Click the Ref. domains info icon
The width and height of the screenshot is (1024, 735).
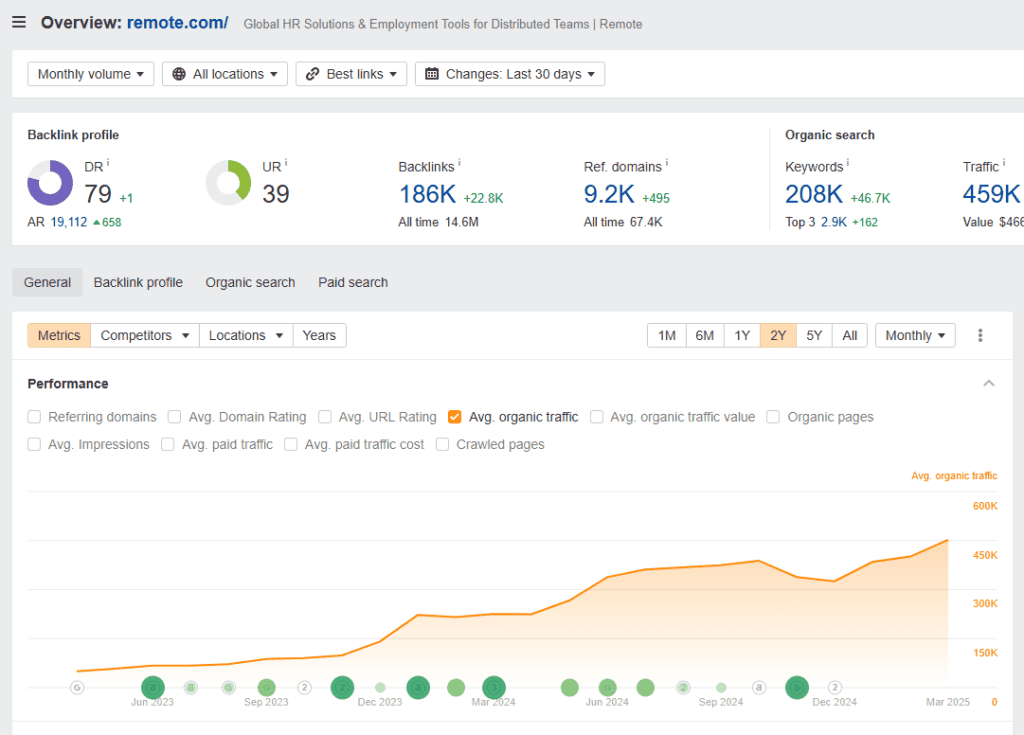click(x=667, y=163)
